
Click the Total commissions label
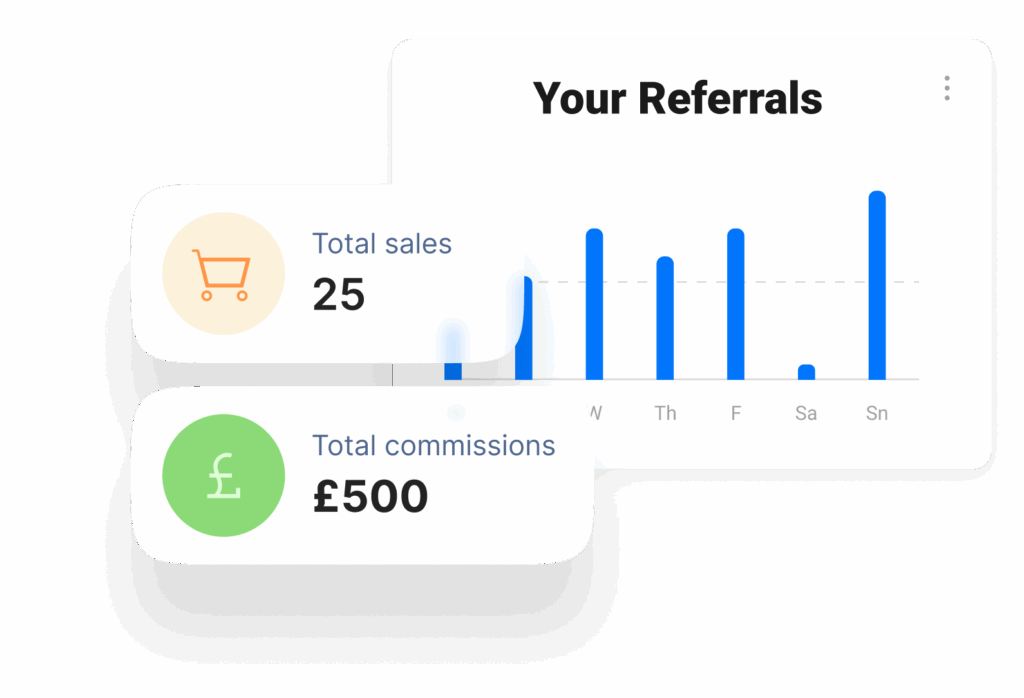[x=433, y=445]
